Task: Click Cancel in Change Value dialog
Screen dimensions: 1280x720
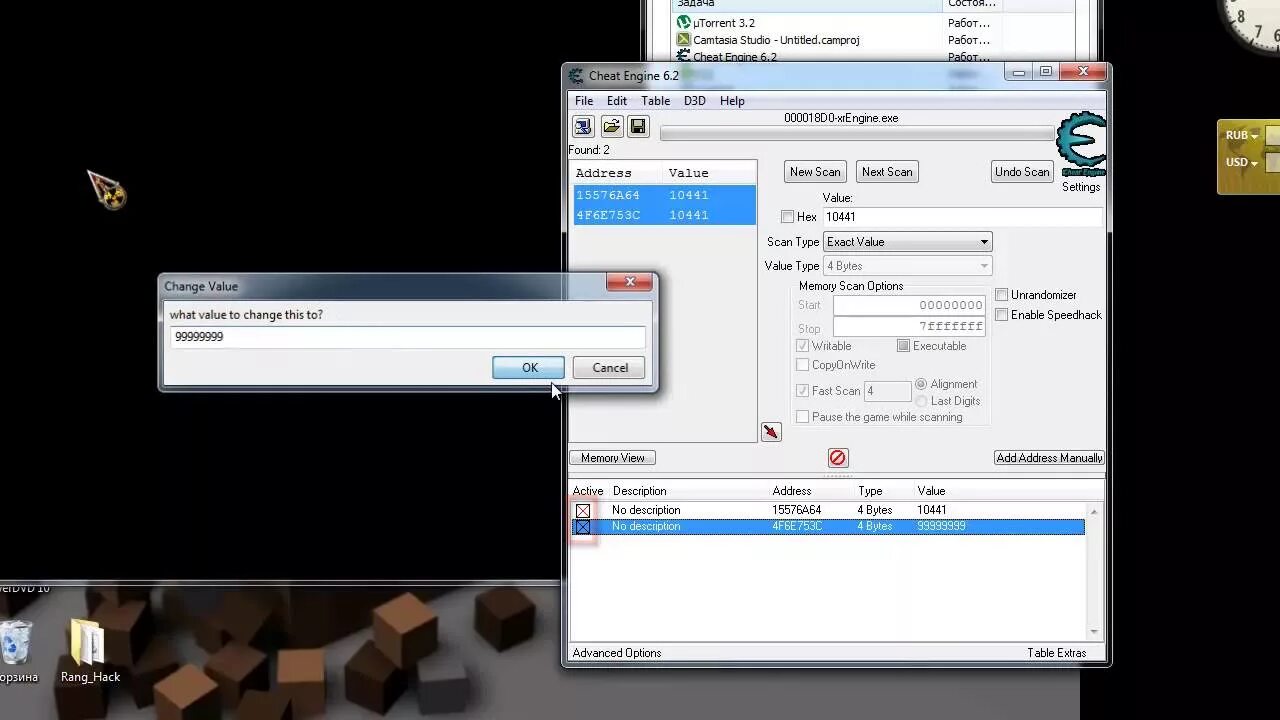Action: pyautogui.click(x=610, y=368)
